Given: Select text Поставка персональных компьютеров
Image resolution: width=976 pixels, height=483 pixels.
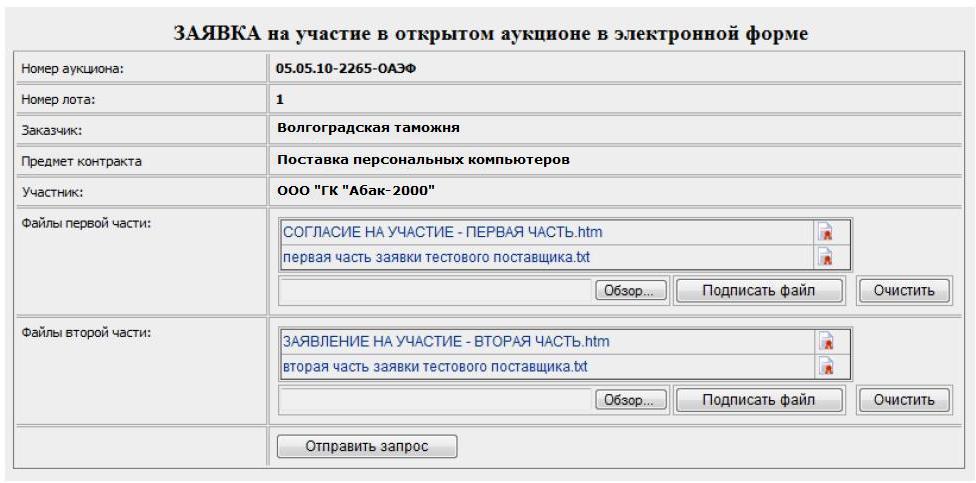Looking at the screenshot, I should coord(423,159).
